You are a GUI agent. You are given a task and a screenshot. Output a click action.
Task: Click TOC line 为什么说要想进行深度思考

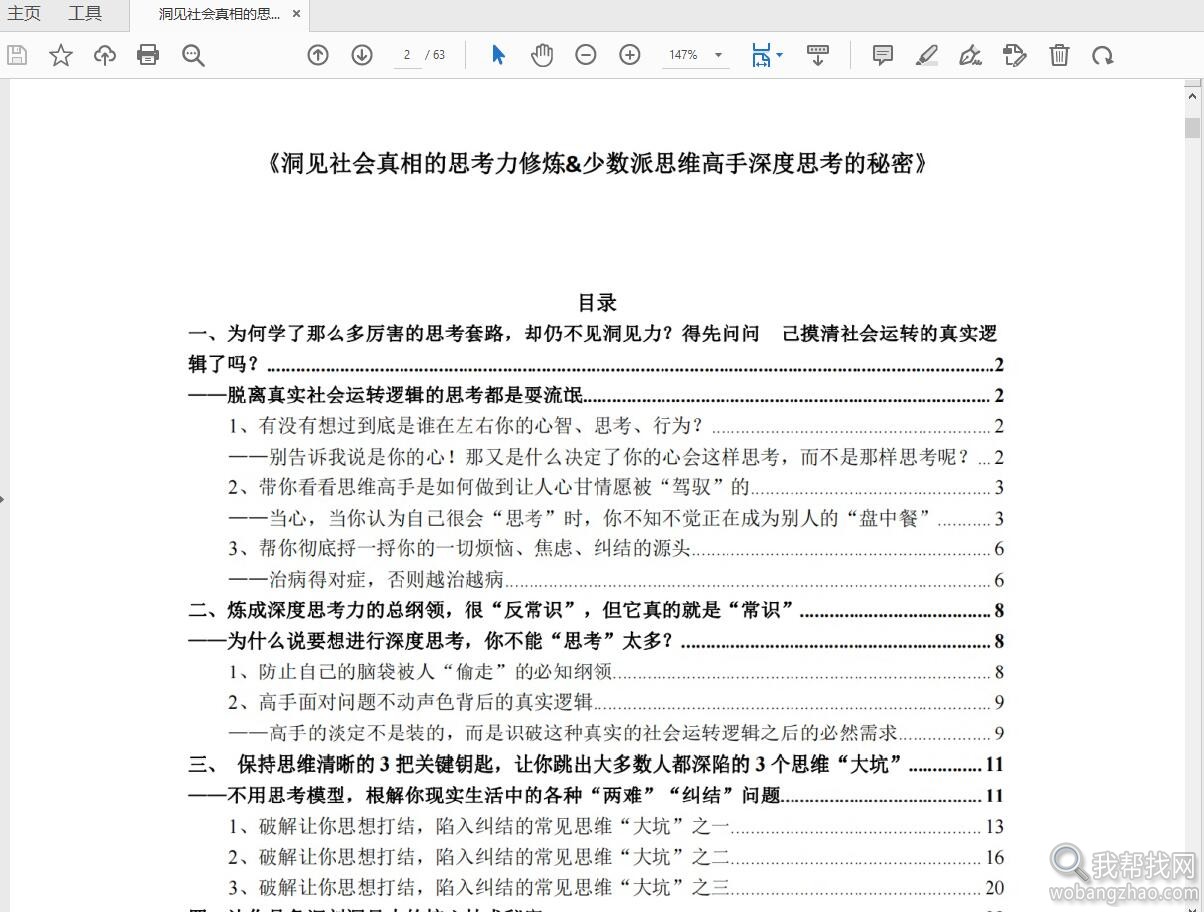click(596, 641)
